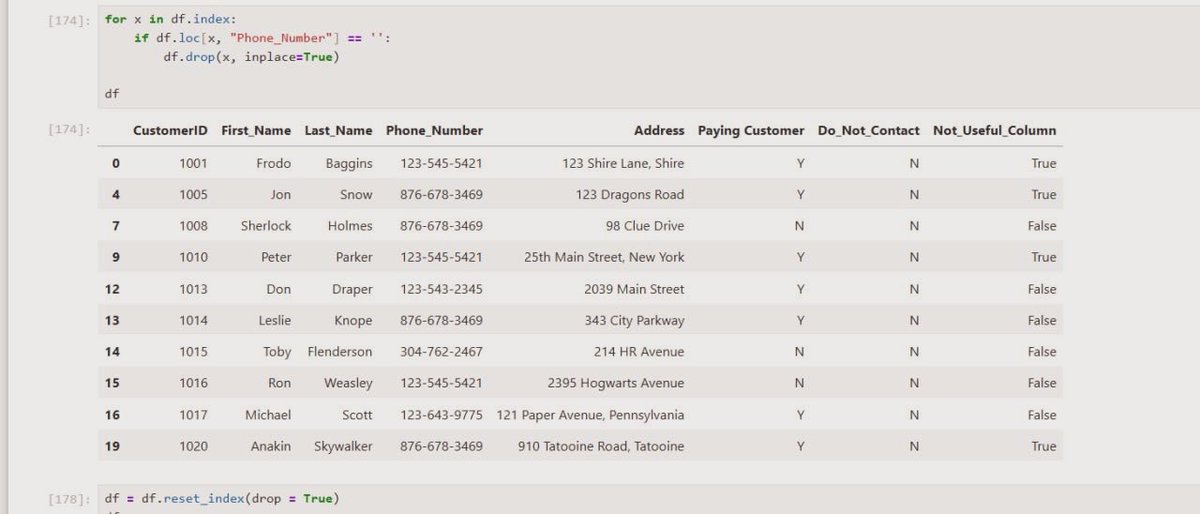Click phone number 123-643-9775
Viewport: 1200px width, 514px height.
pyautogui.click(x=441, y=415)
